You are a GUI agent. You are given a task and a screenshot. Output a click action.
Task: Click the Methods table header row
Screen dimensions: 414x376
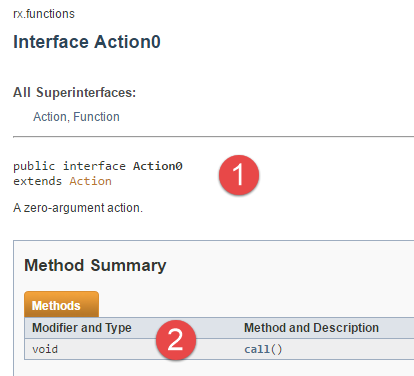(x=219, y=328)
